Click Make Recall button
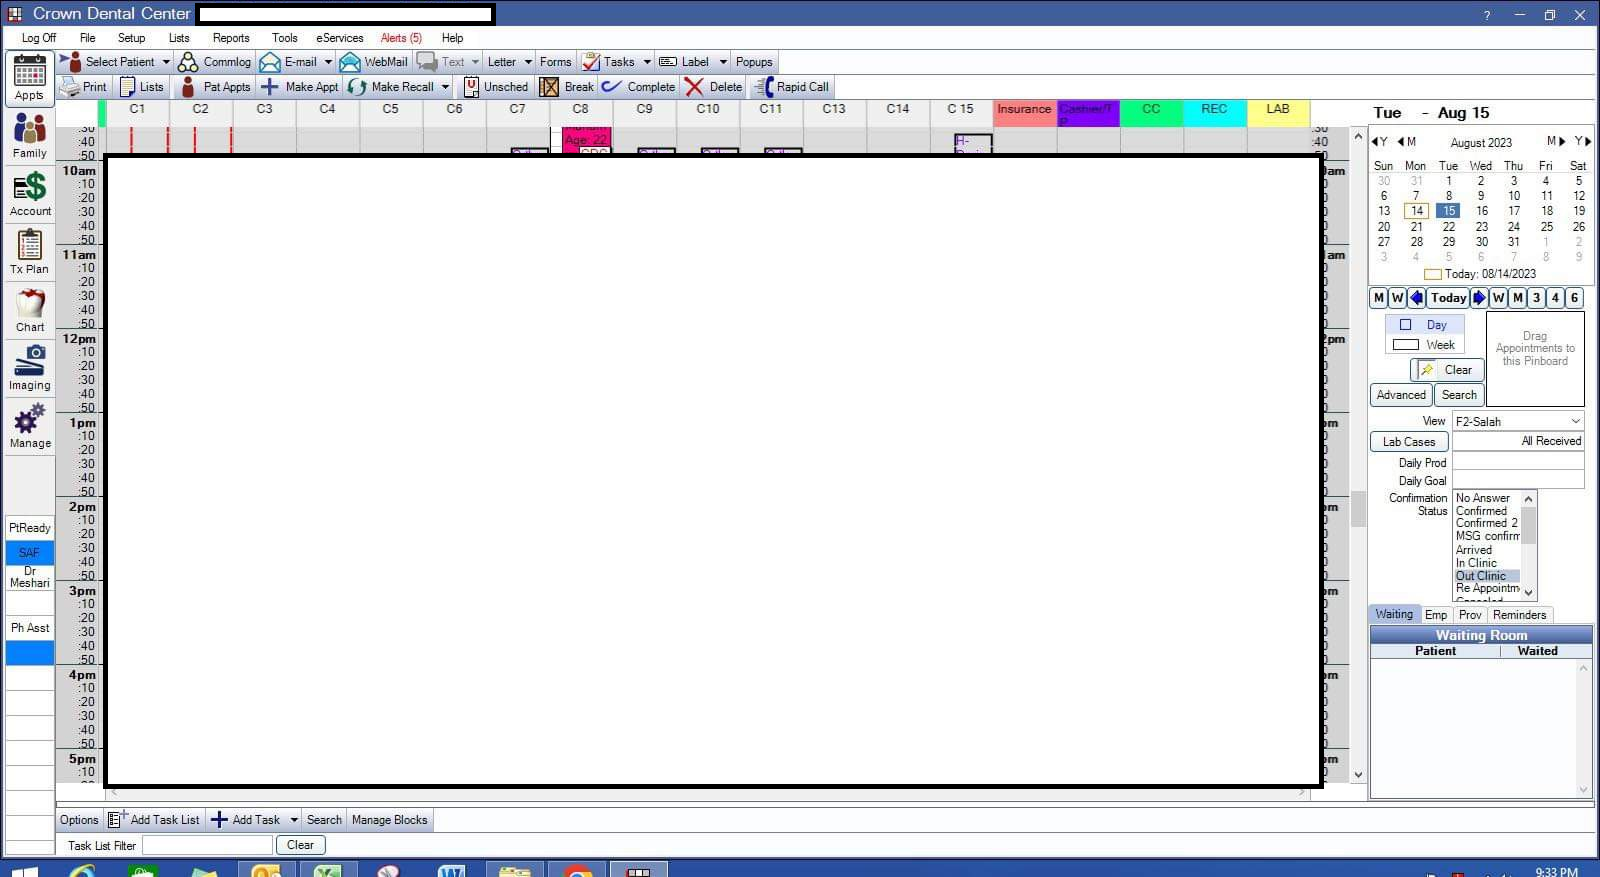1600x877 pixels. point(392,87)
